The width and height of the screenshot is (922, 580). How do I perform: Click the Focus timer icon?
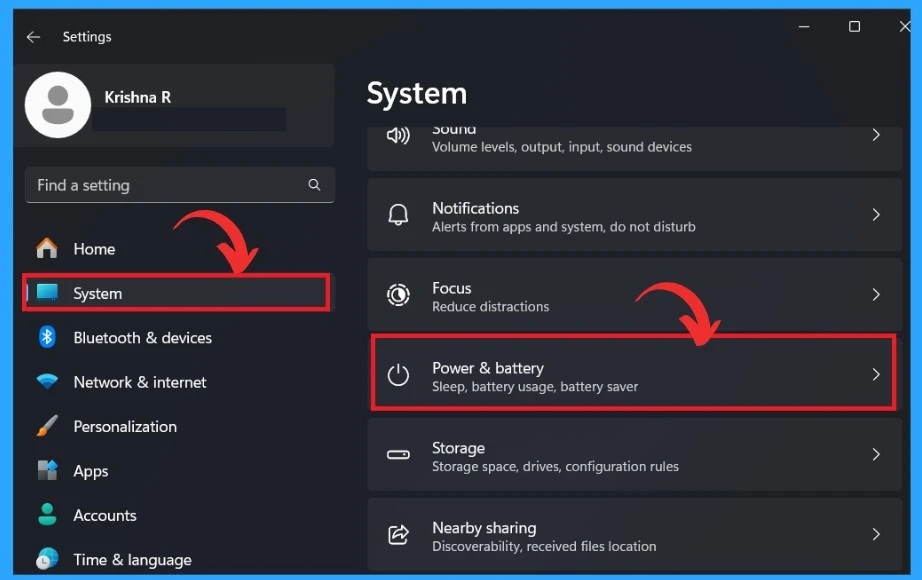tap(398, 295)
